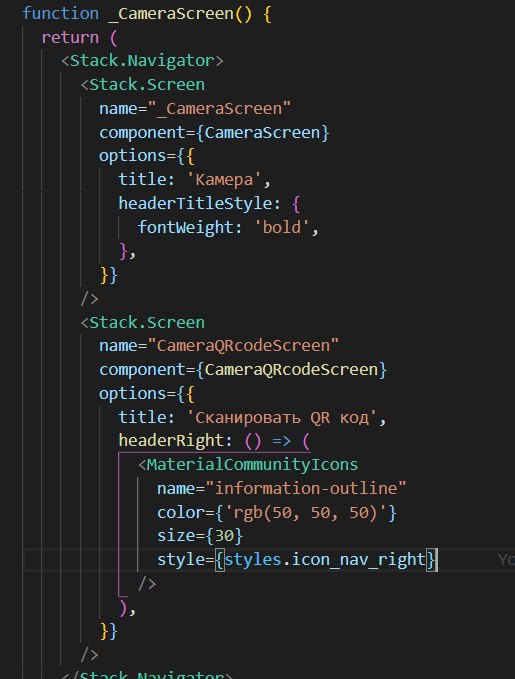515x679 pixels.
Task: Click the color 'rgb(50, 50, 50)' value
Action: pyautogui.click(x=306, y=513)
